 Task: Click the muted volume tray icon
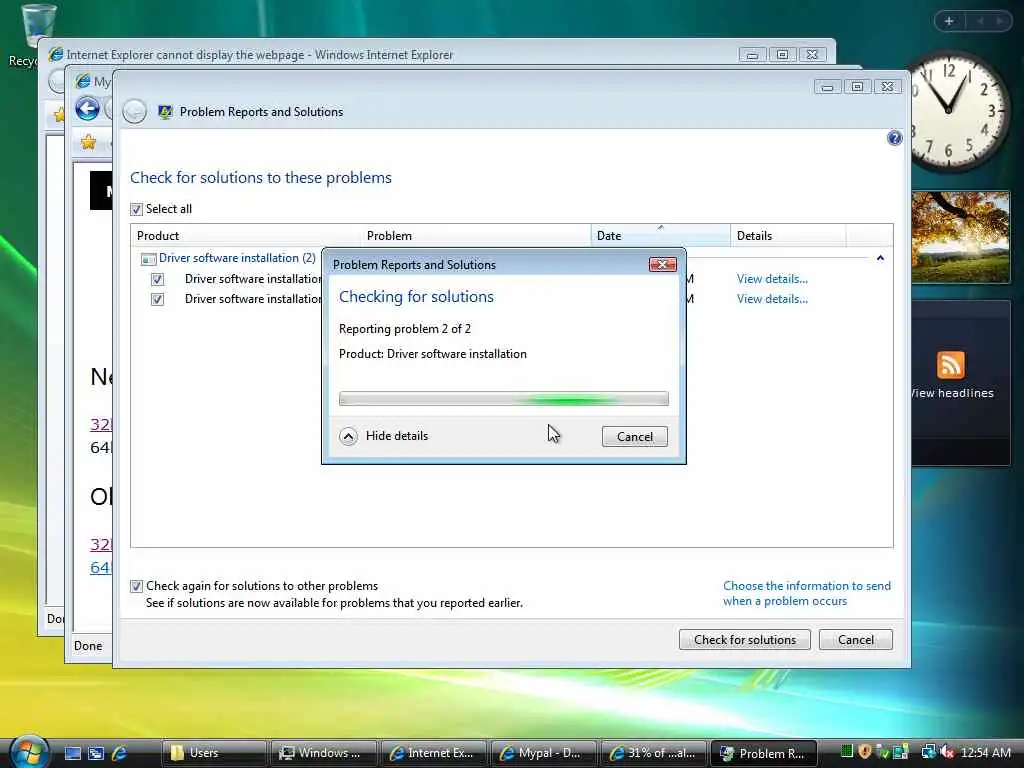click(x=947, y=752)
